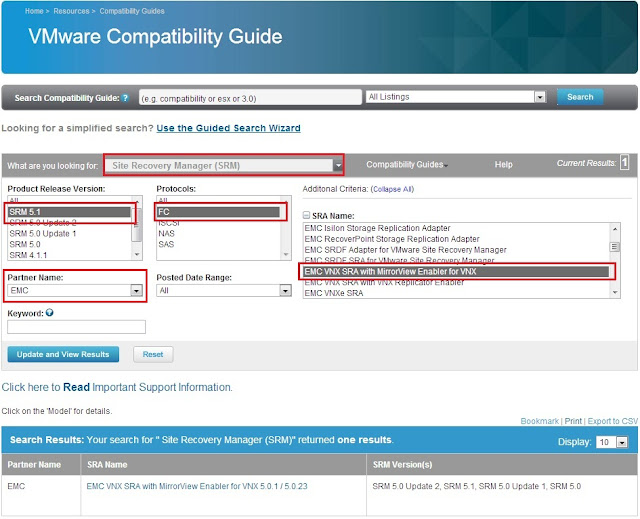This screenshot has height=519, width=640.
Task: Go to Home breadcrumb link
Action: point(34,11)
